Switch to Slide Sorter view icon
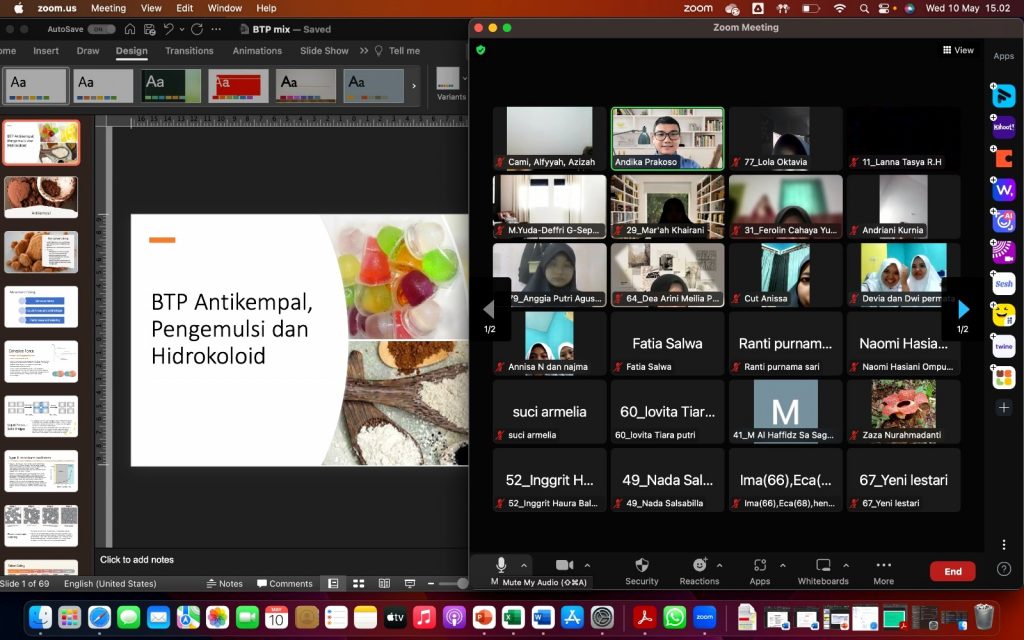The width and height of the screenshot is (1024, 640). pos(358,583)
